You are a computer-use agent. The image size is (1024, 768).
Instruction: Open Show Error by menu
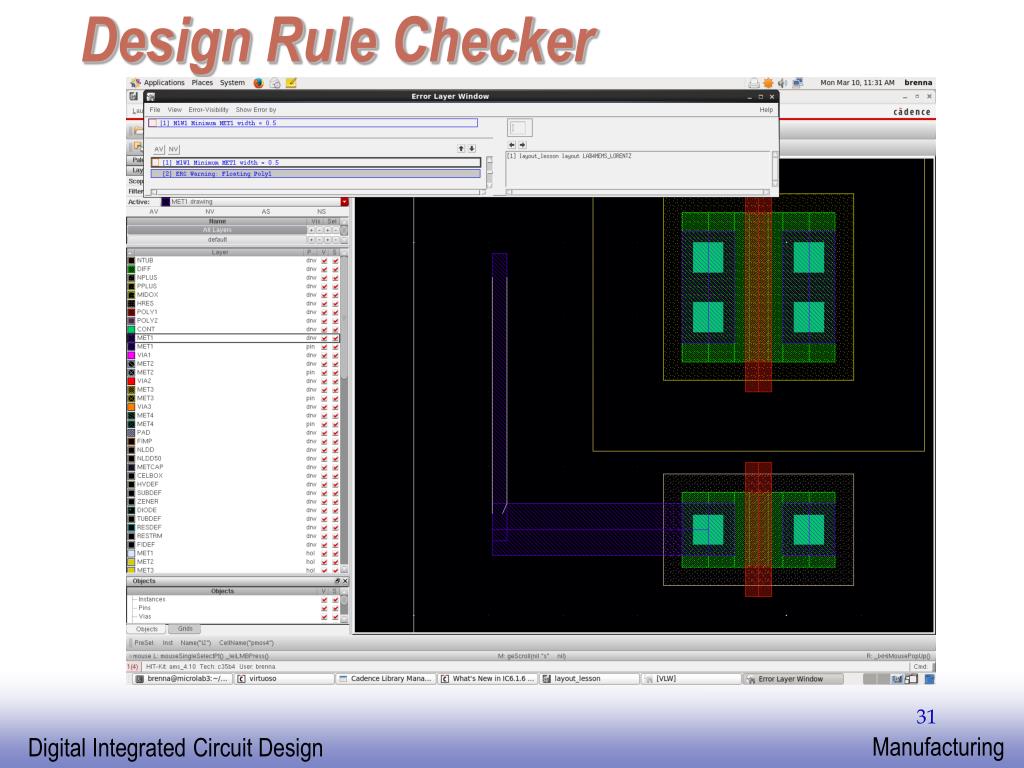click(255, 110)
